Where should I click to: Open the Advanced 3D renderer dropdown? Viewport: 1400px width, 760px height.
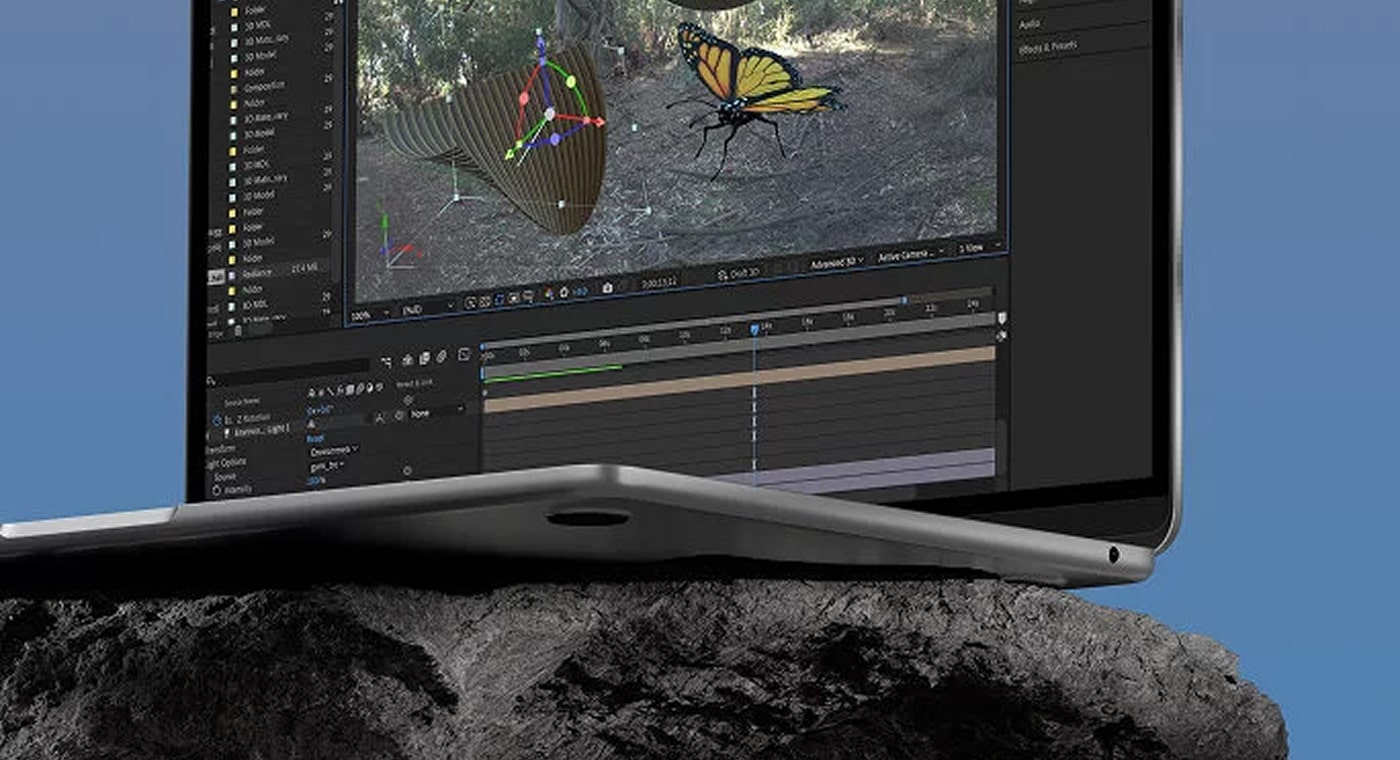click(x=838, y=262)
